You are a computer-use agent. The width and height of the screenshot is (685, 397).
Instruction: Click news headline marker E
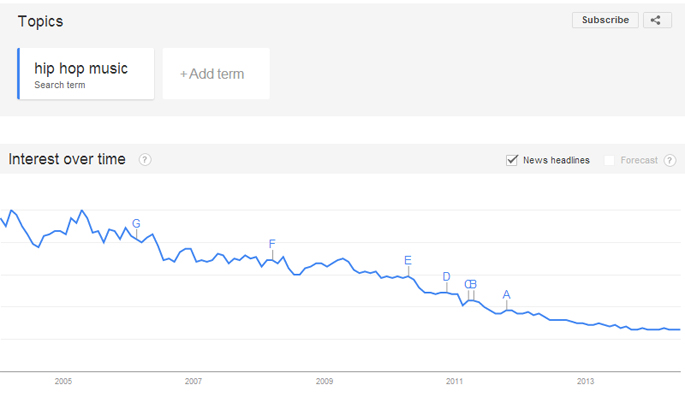coord(408,261)
